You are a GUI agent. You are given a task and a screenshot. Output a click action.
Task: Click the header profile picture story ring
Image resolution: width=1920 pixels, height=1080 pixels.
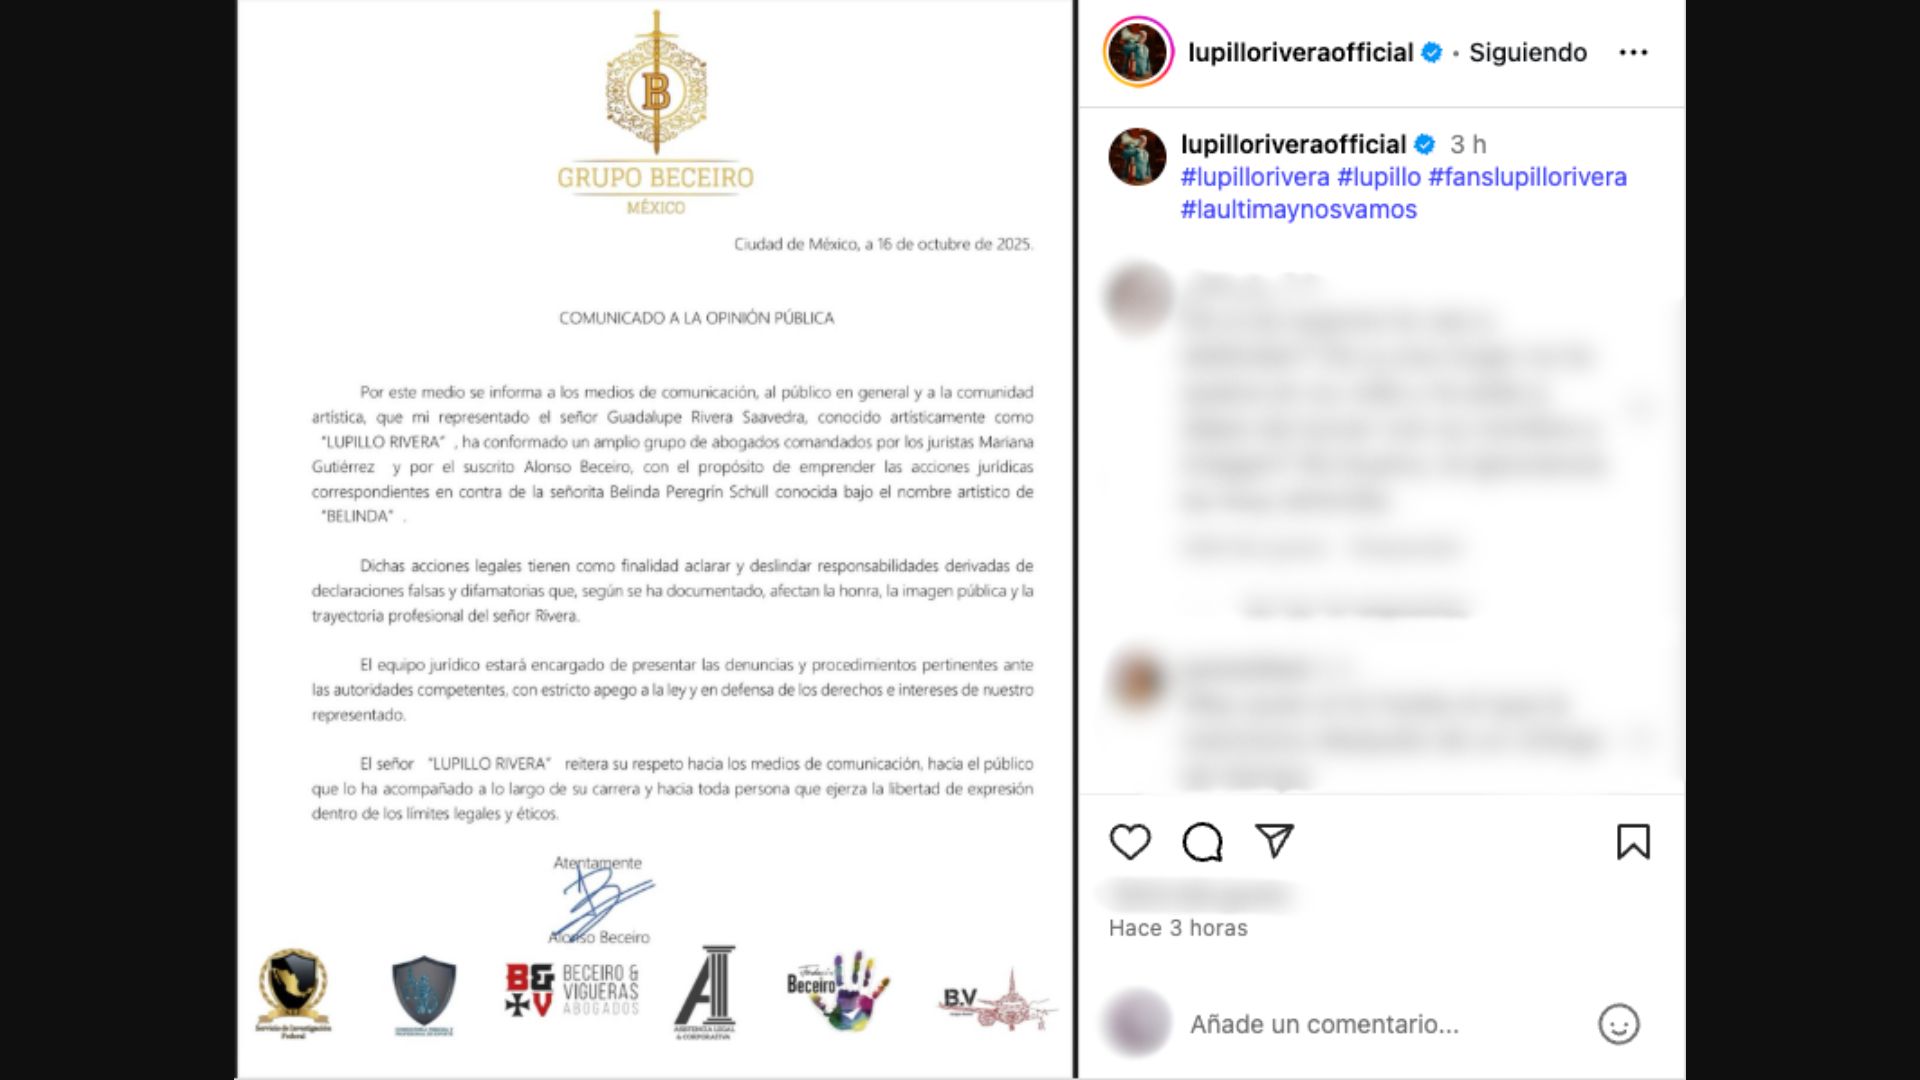click(1138, 52)
